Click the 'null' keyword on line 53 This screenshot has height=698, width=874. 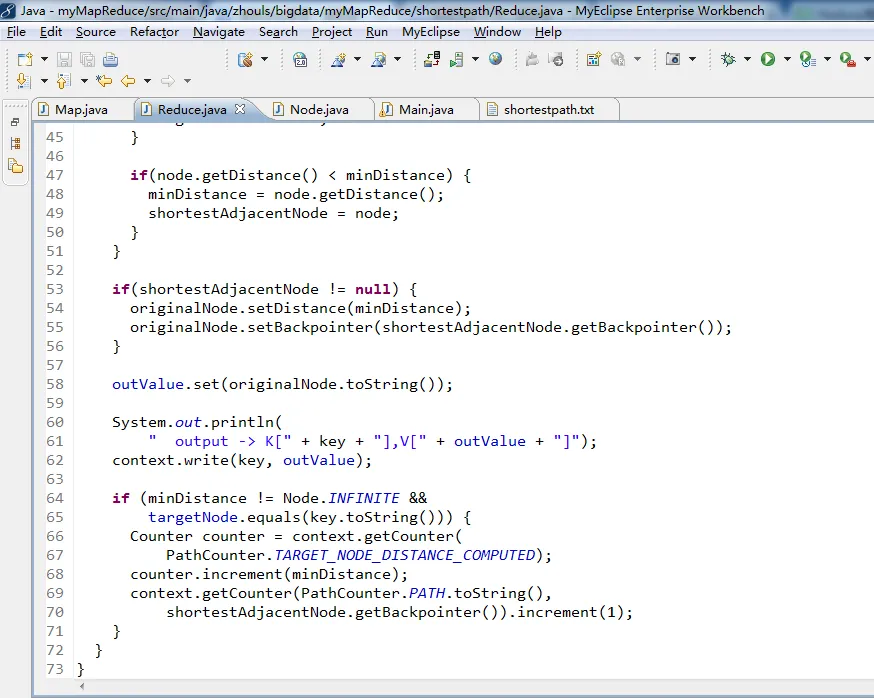tap(372, 289)
